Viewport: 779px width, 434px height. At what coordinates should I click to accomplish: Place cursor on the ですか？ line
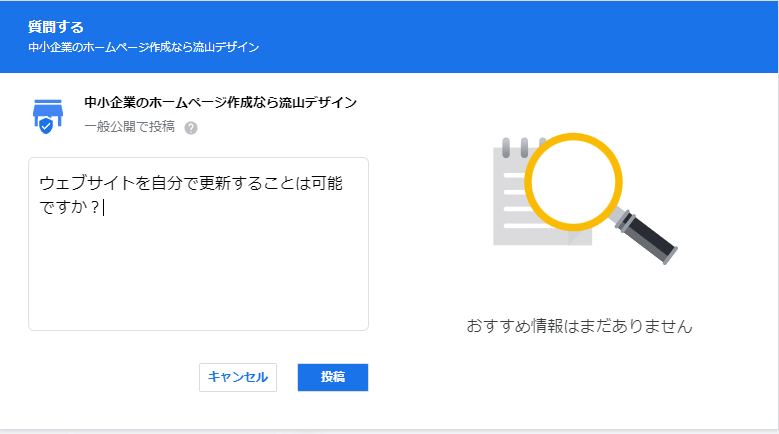[x=70, y=208]
